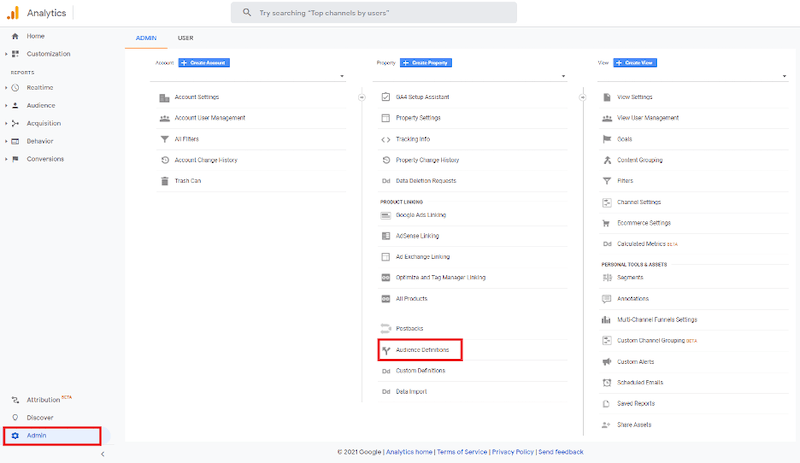The width and height of the screenshot is (800, 463).
Task: Click the Trash Can icon
Action: coord(164,181)
